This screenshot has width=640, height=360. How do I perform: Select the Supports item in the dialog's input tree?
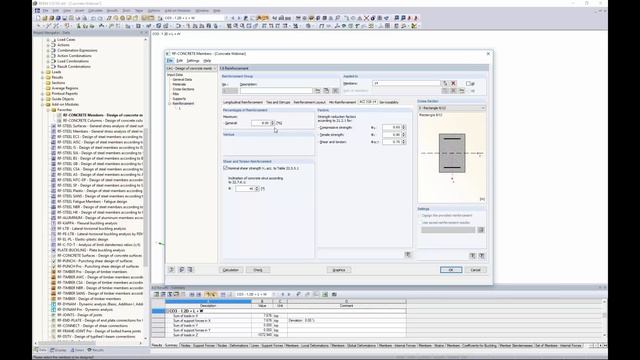coord(179,99)
